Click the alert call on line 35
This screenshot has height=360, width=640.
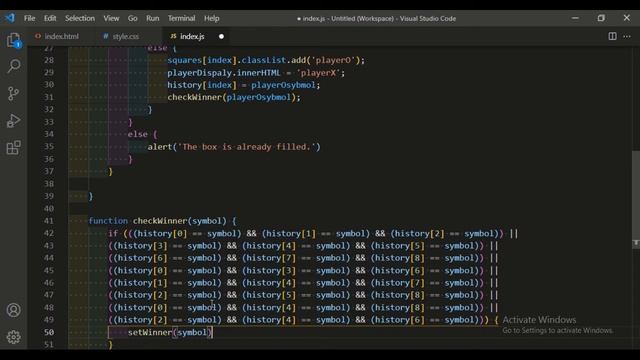point(160,147)
